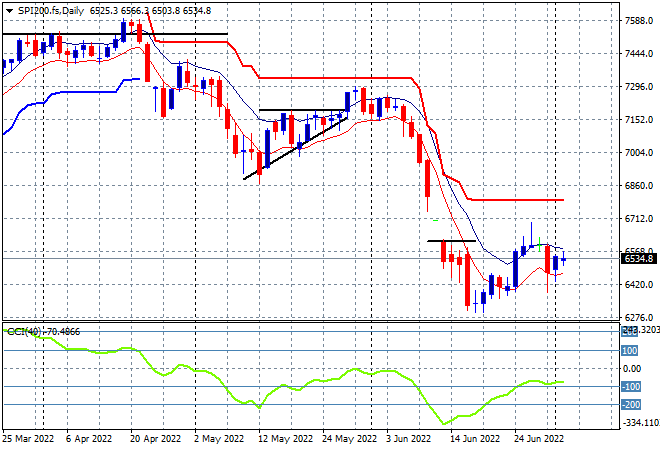This screenshot has width=660, height=450.
Task: Click the 100 level on CCI scale
Action: (629, 351)
